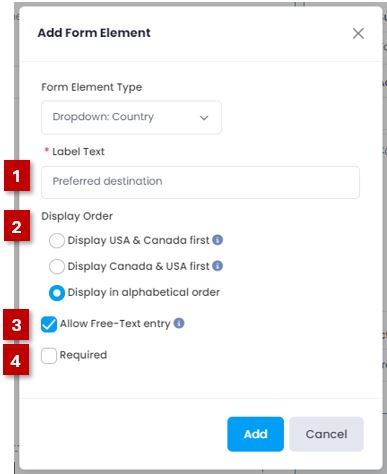Focus the Preferred destination label text field
Viewport: 387px width, 474px height.
point(200,182)
